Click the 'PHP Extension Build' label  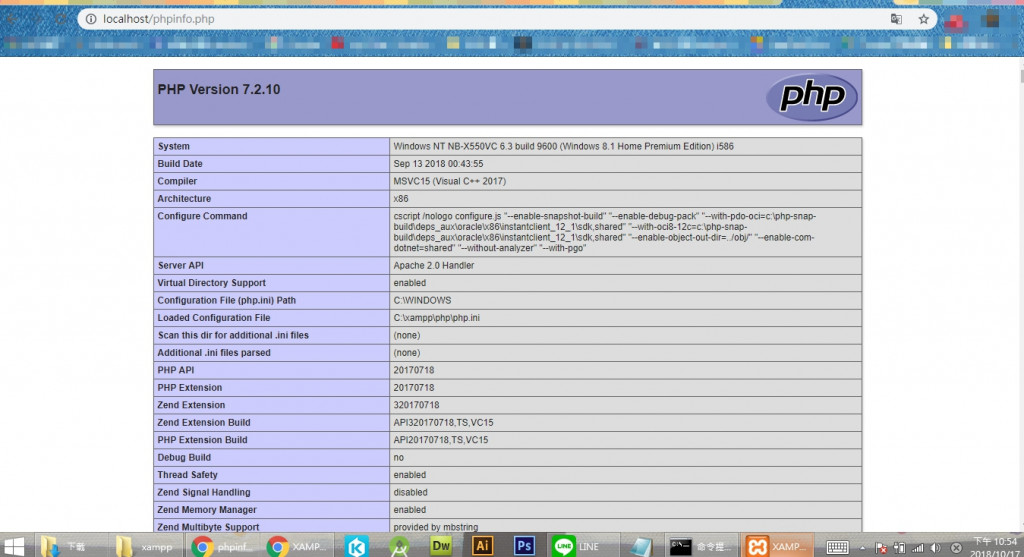202,440
